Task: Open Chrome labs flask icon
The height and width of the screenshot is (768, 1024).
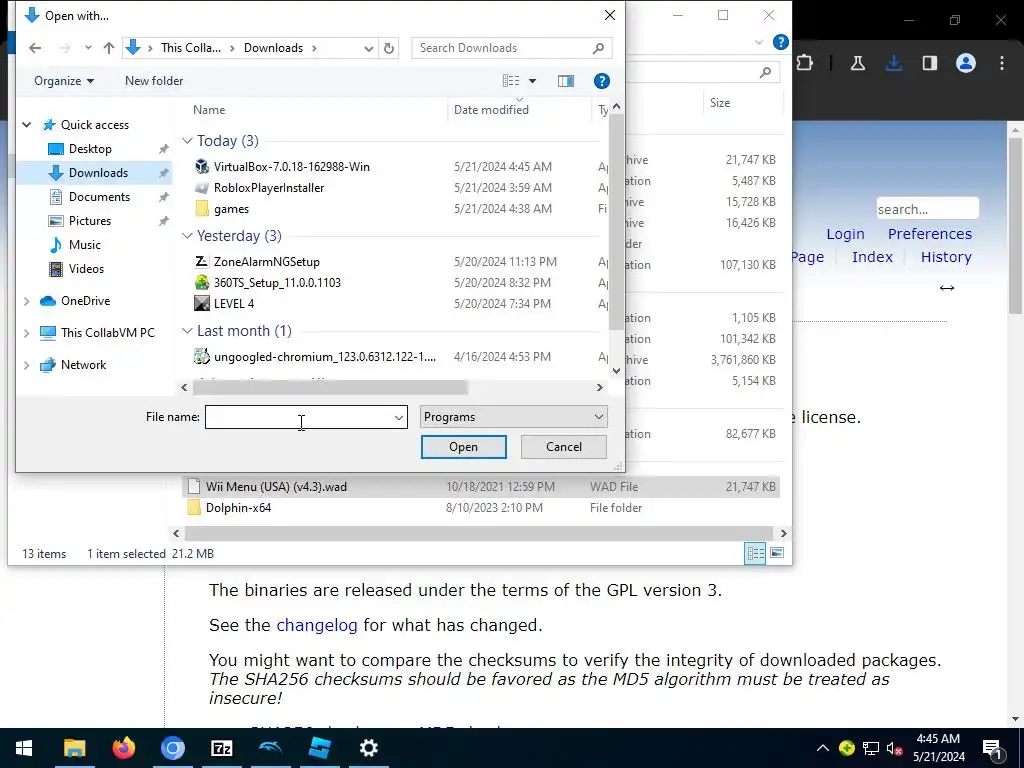Action: coord(857,63)
